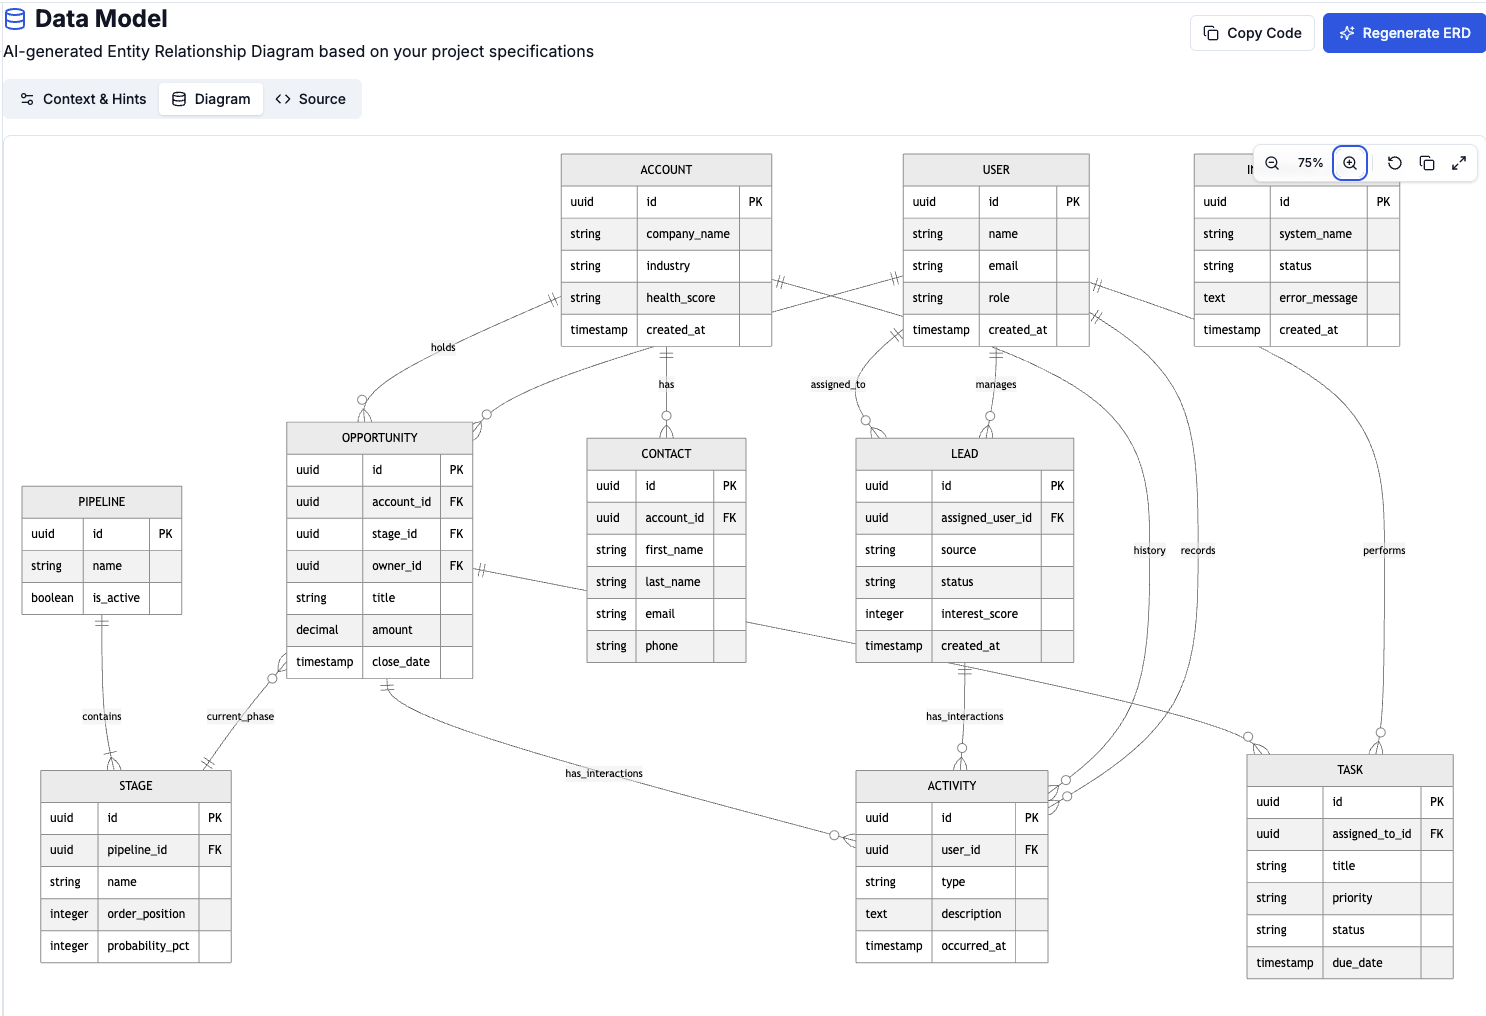Screen dimensions: 1486x1016
Task: Click the manages relationship label
Action: (x=996, y=385)
